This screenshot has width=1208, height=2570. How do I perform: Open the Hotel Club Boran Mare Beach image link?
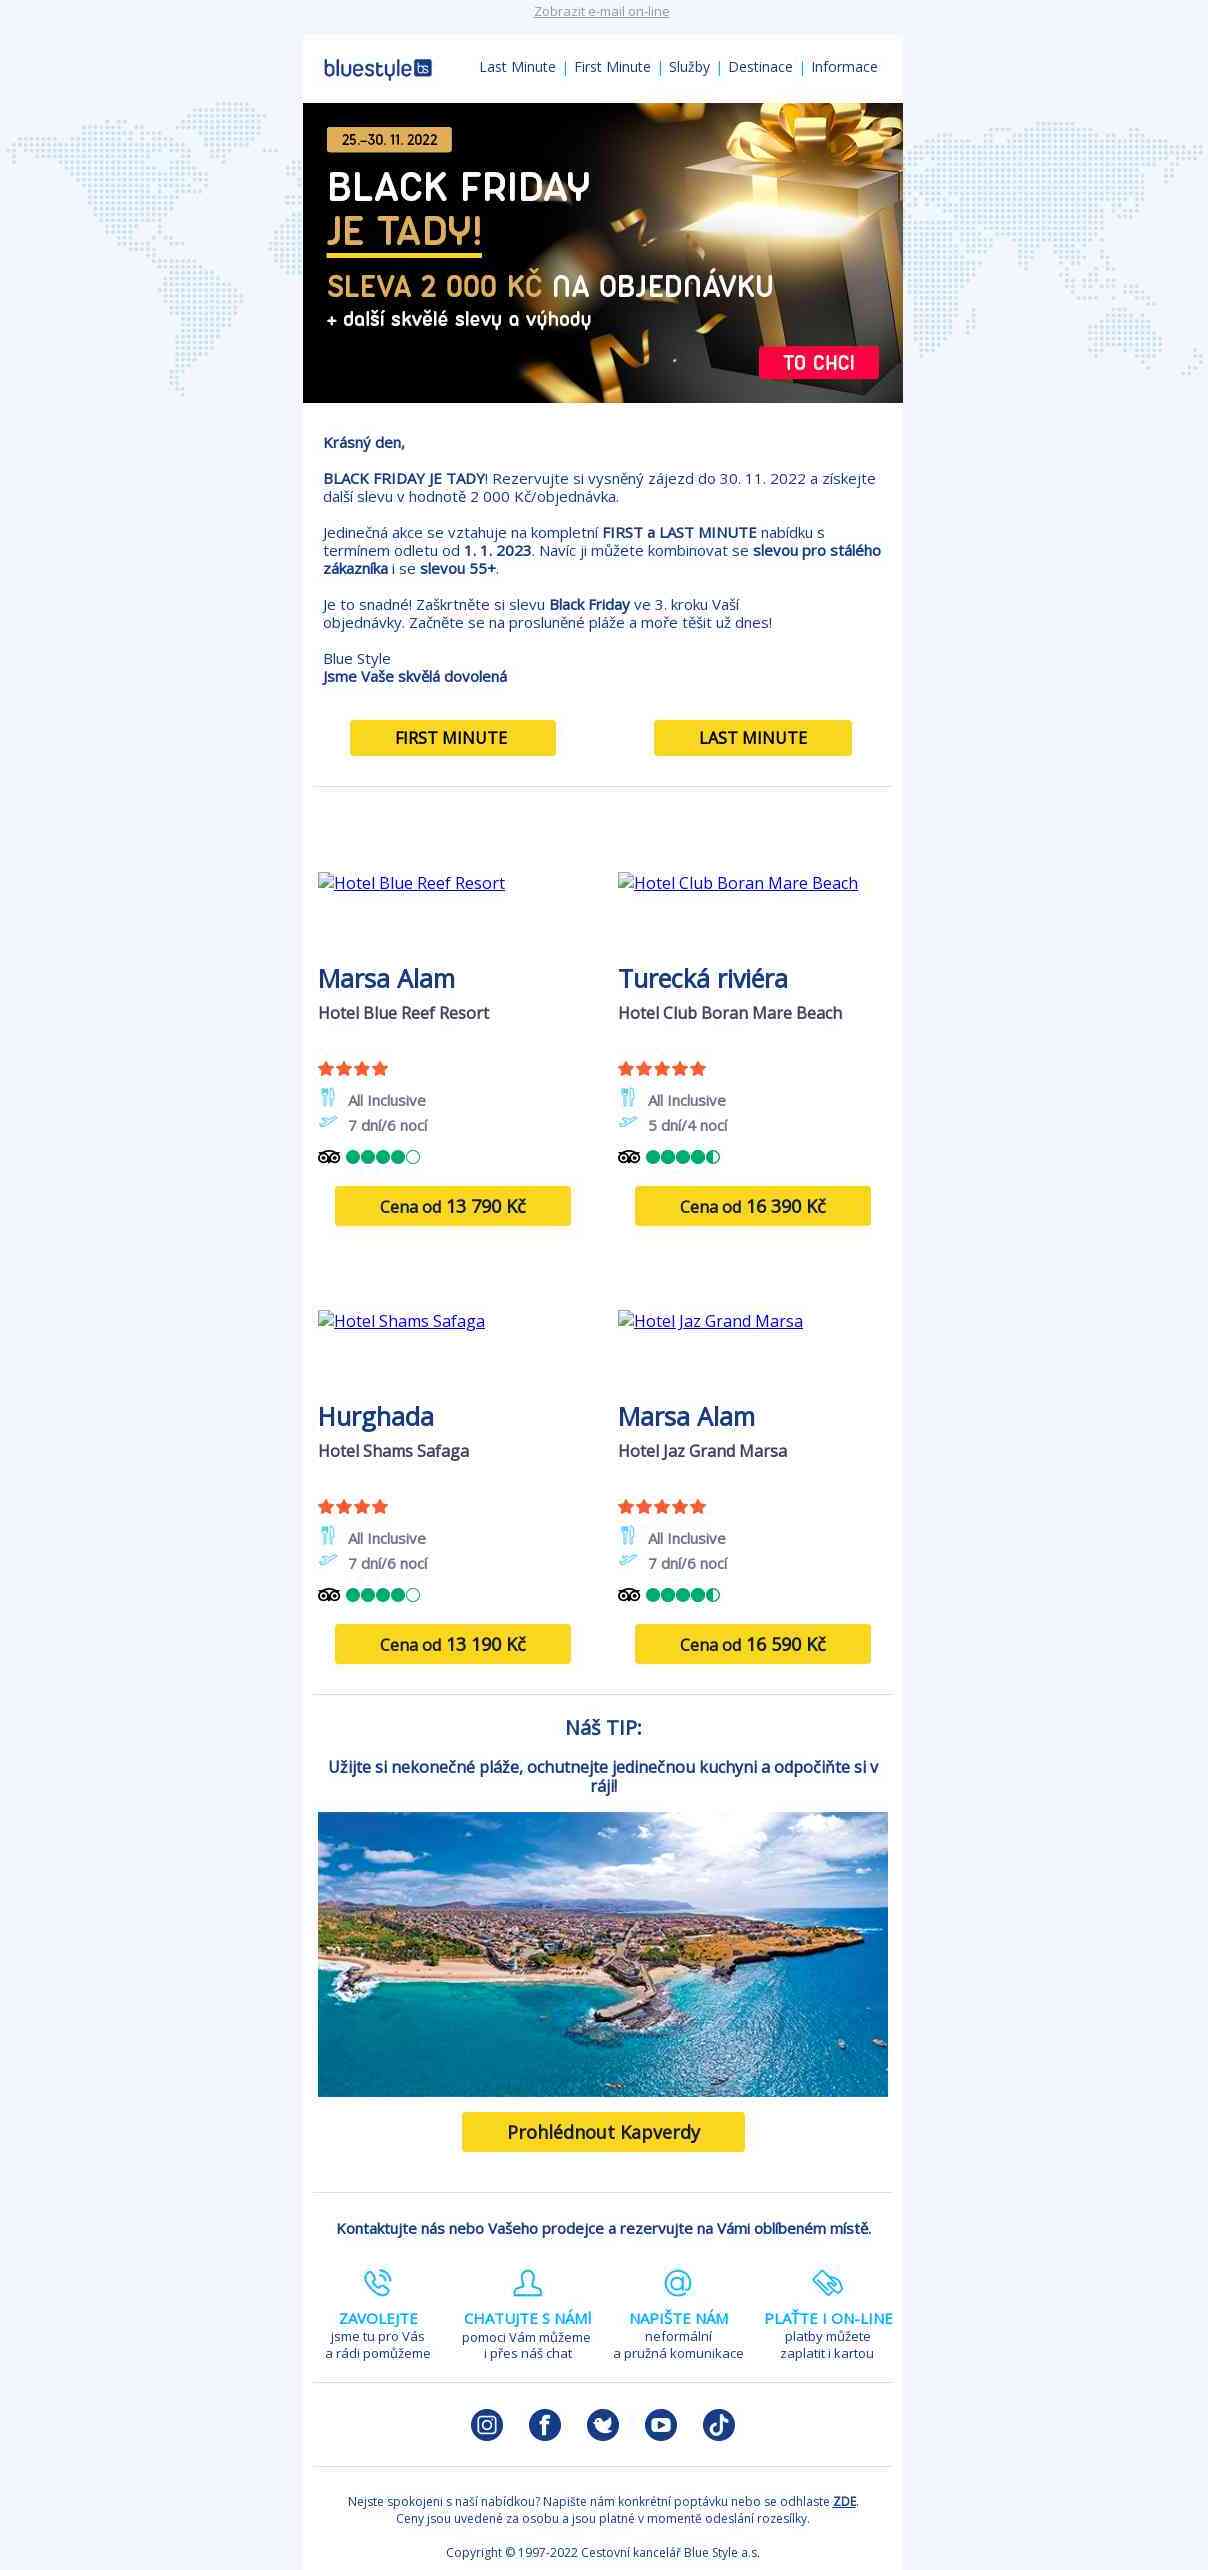pyautogui.click(x=738, y=883)
